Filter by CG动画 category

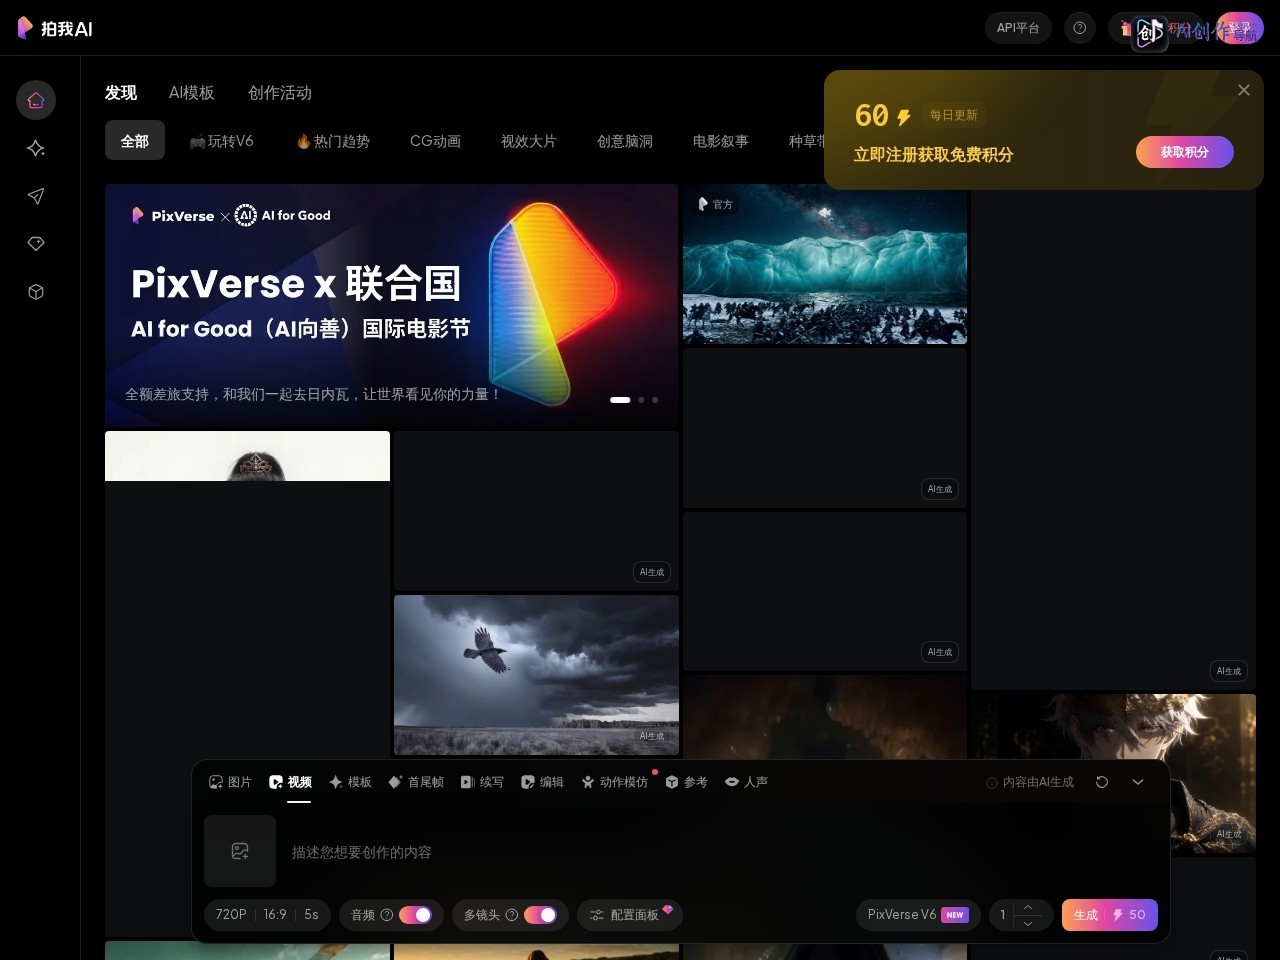(x=435, y=141)
